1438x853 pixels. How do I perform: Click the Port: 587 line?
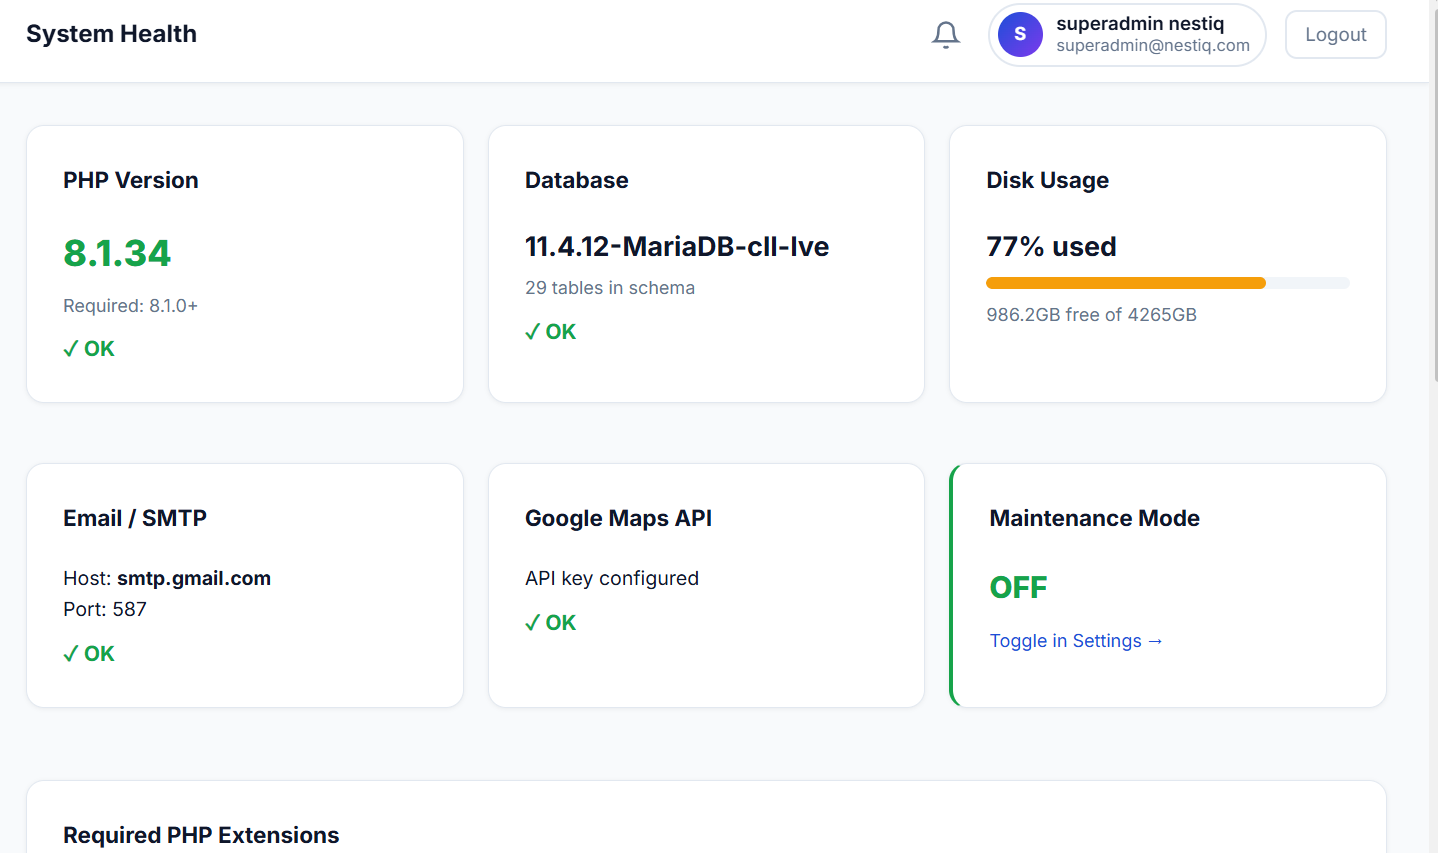[x=105, y=609]
